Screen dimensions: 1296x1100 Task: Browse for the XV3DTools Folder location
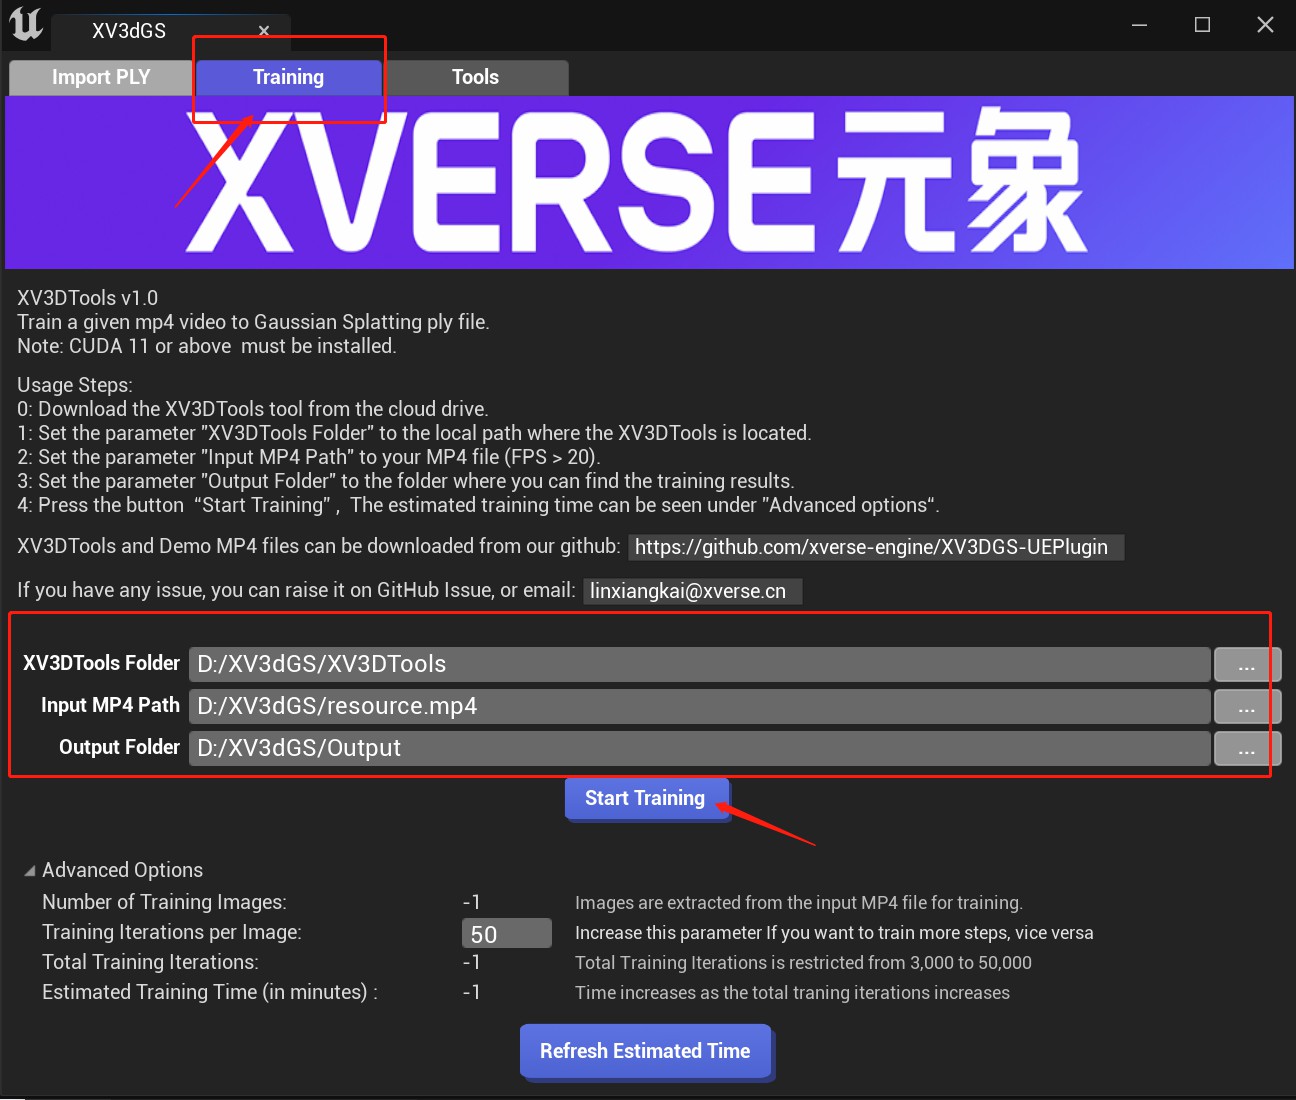[x=1247, y=665]
